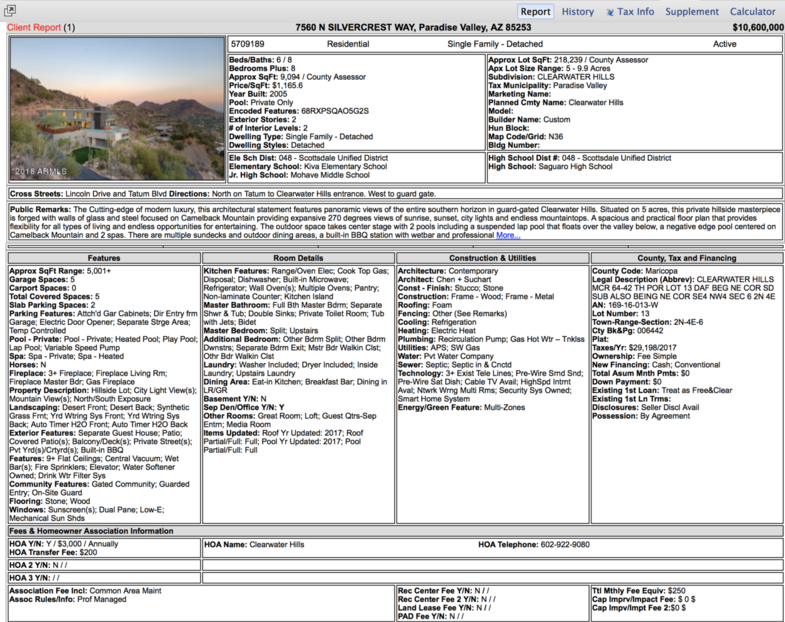785x622 pixels.
Task: Click the Price/SqFt $1,165.6 value
Action: (266, 86)
